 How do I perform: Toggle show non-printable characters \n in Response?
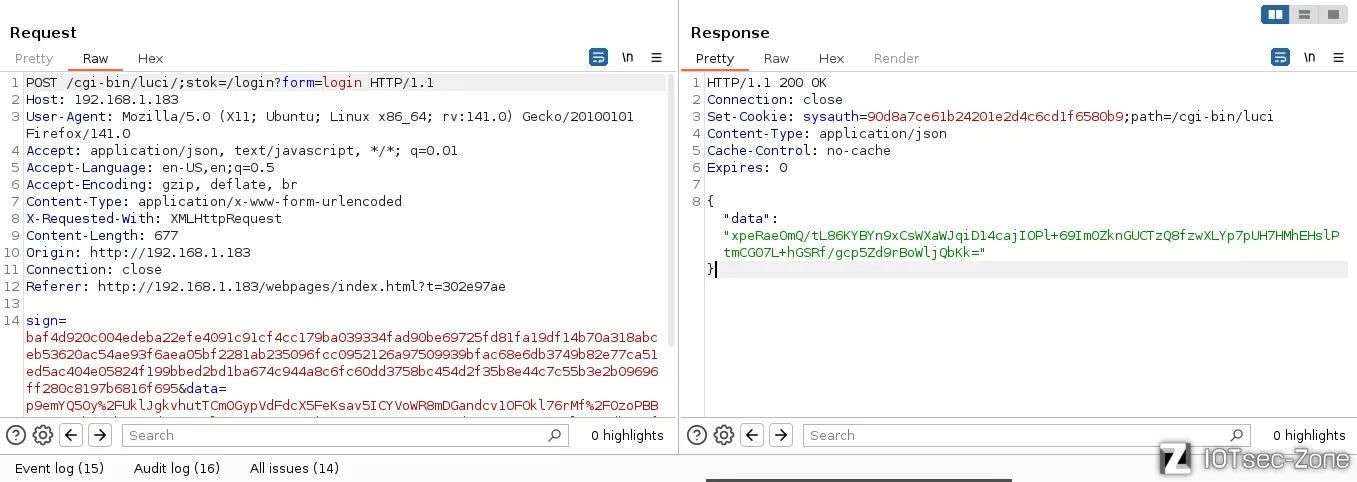pyautogui.click(x=1309, y=57)
